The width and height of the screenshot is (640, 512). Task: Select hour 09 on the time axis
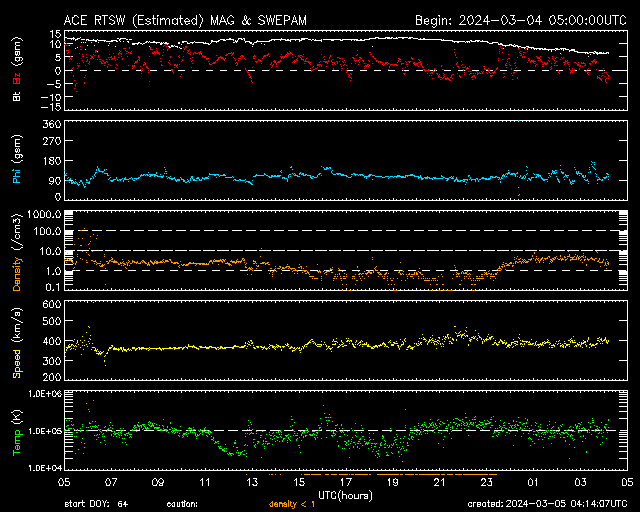point(158,482)
